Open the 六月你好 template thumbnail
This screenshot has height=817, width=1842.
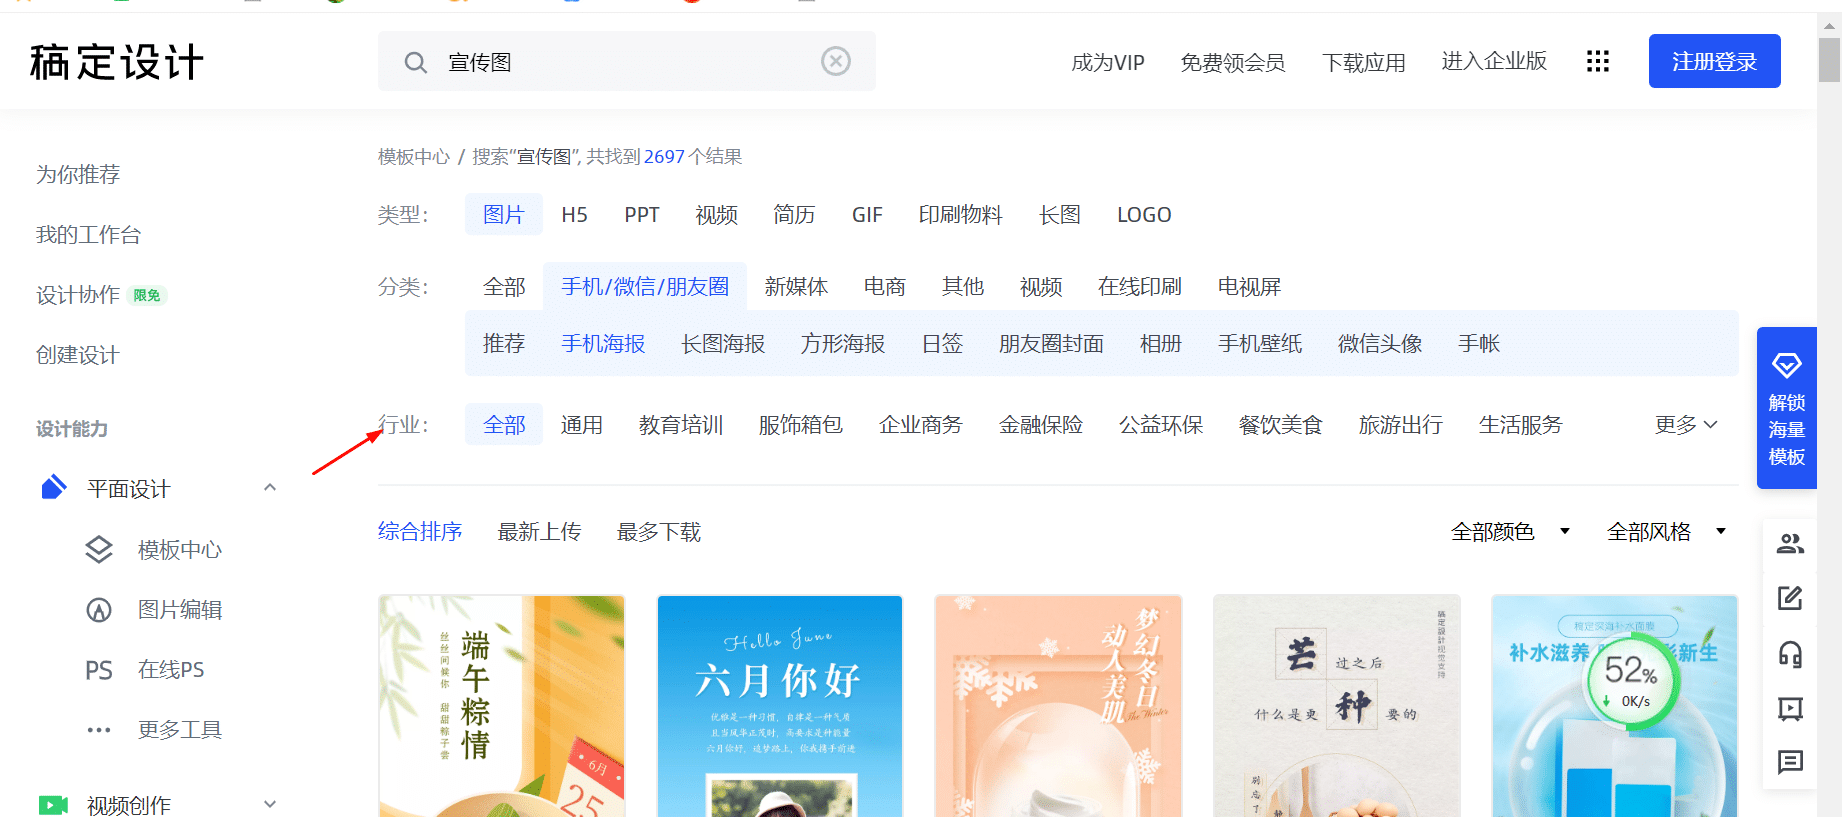(x=780, y=706)
